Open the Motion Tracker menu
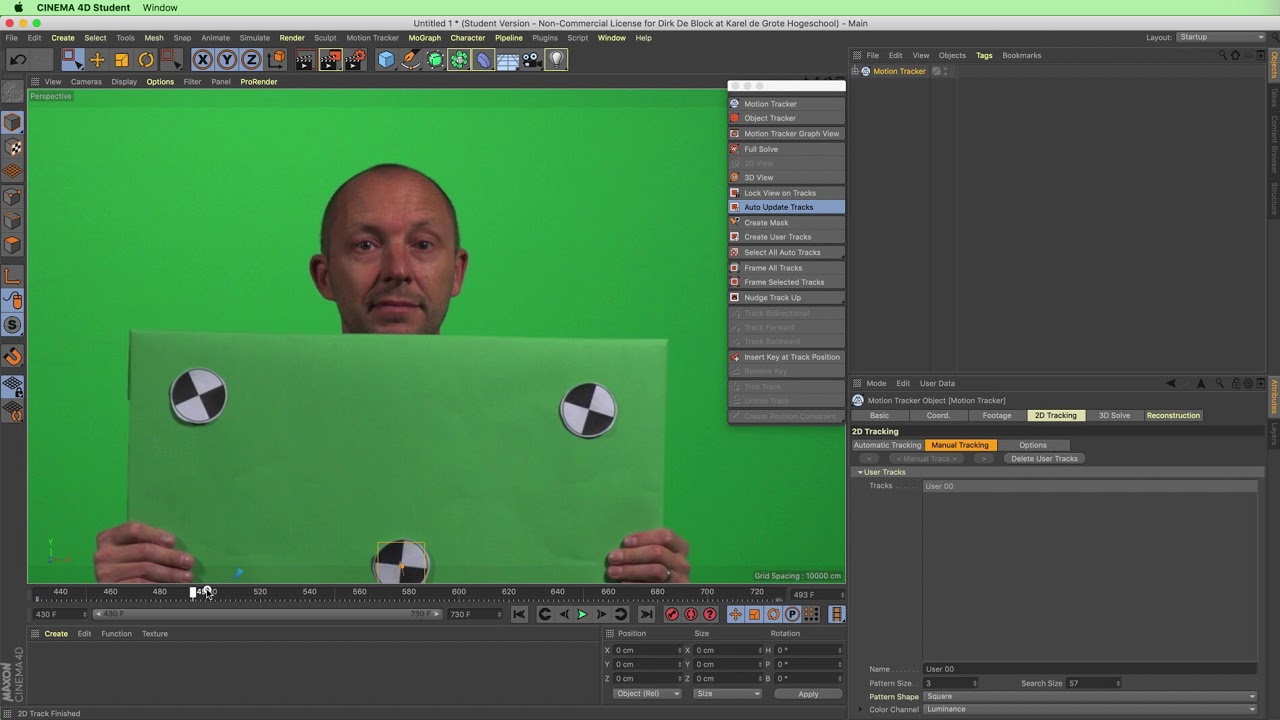 pyautogui.click(x=372, y=38)
